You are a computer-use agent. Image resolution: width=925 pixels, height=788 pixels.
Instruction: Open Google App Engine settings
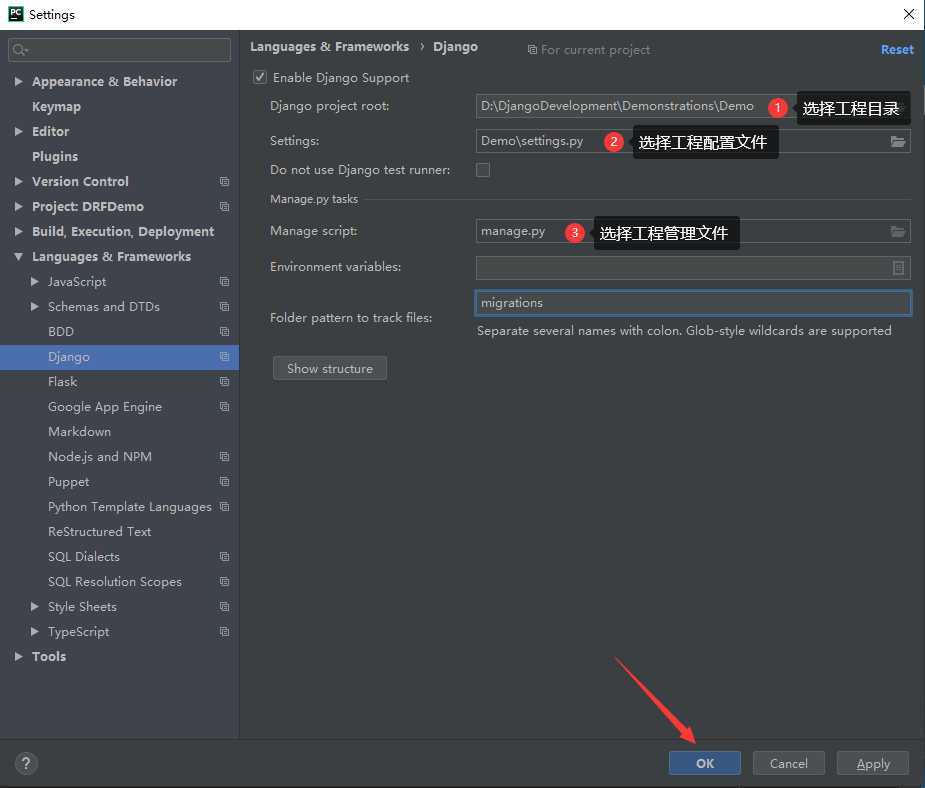[104, 407]
